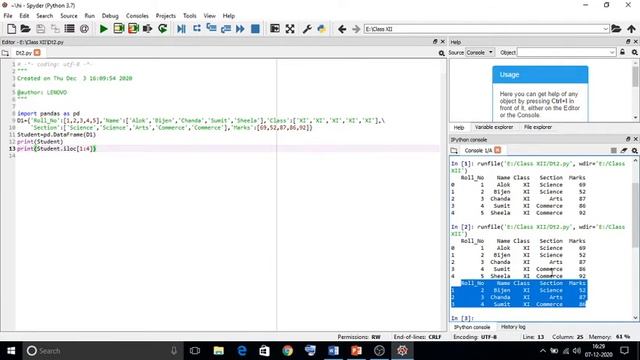Image resolution: width=640 pixels, height=360 pixels.
Task: Switch to History log tab
Action: pos(513,327)
